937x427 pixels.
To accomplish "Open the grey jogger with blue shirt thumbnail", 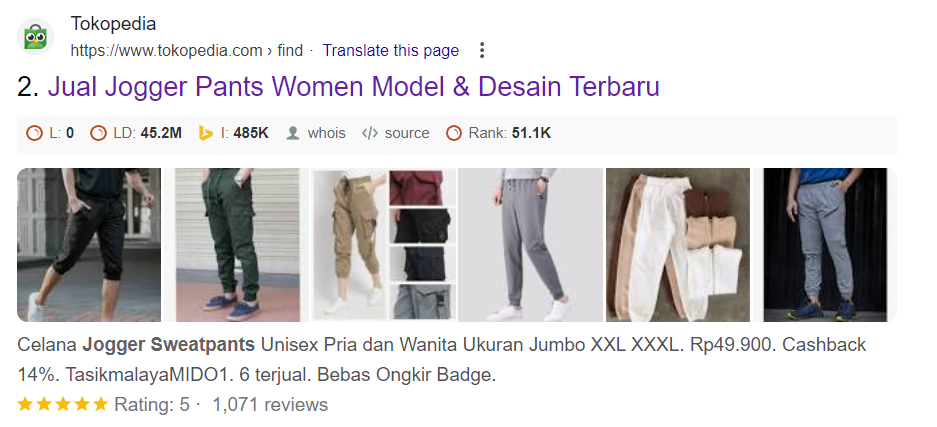I will coord(825,245).
